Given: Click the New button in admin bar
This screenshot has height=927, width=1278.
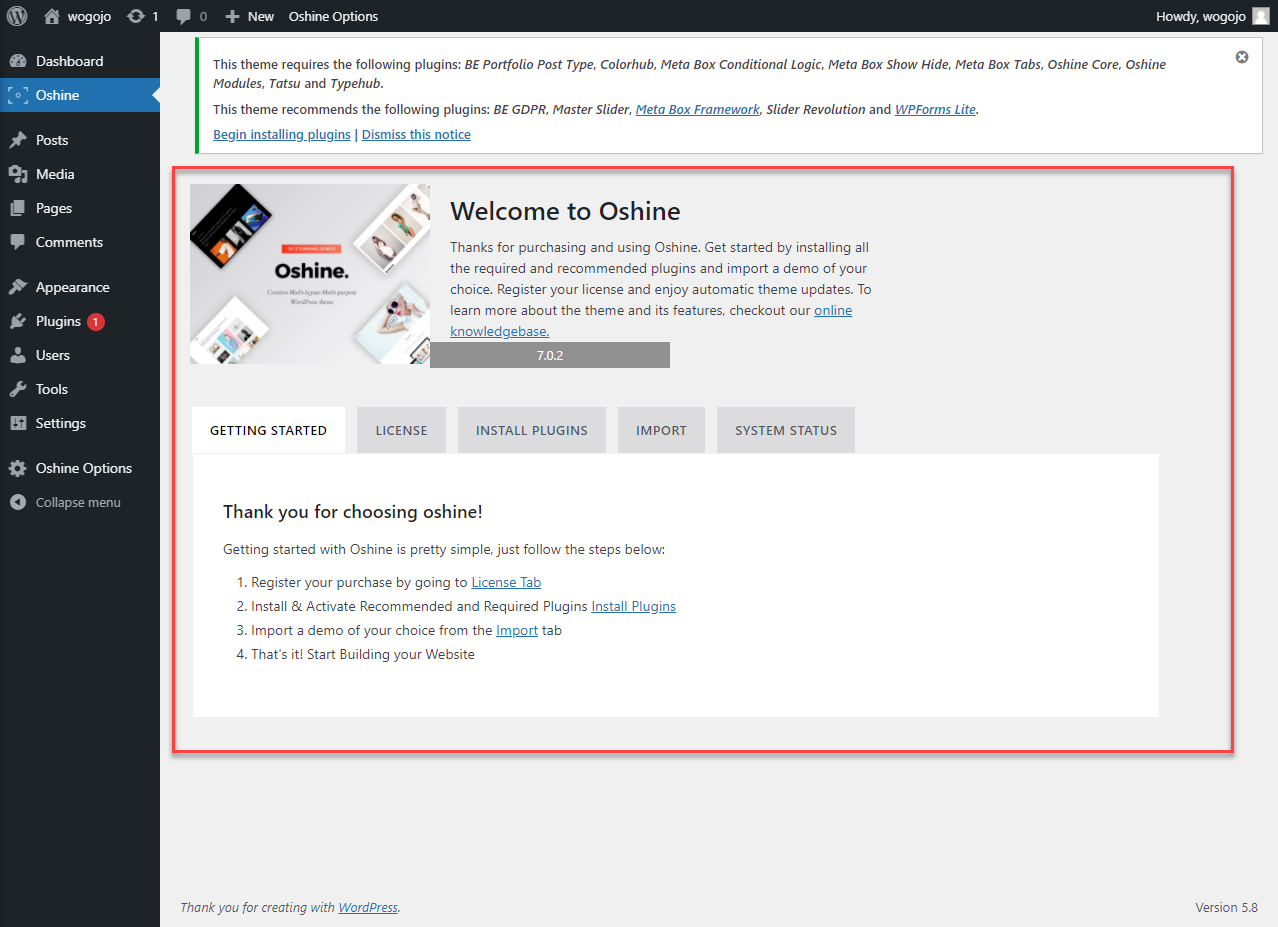Looking at the screenshot, I should pos(250,16).
